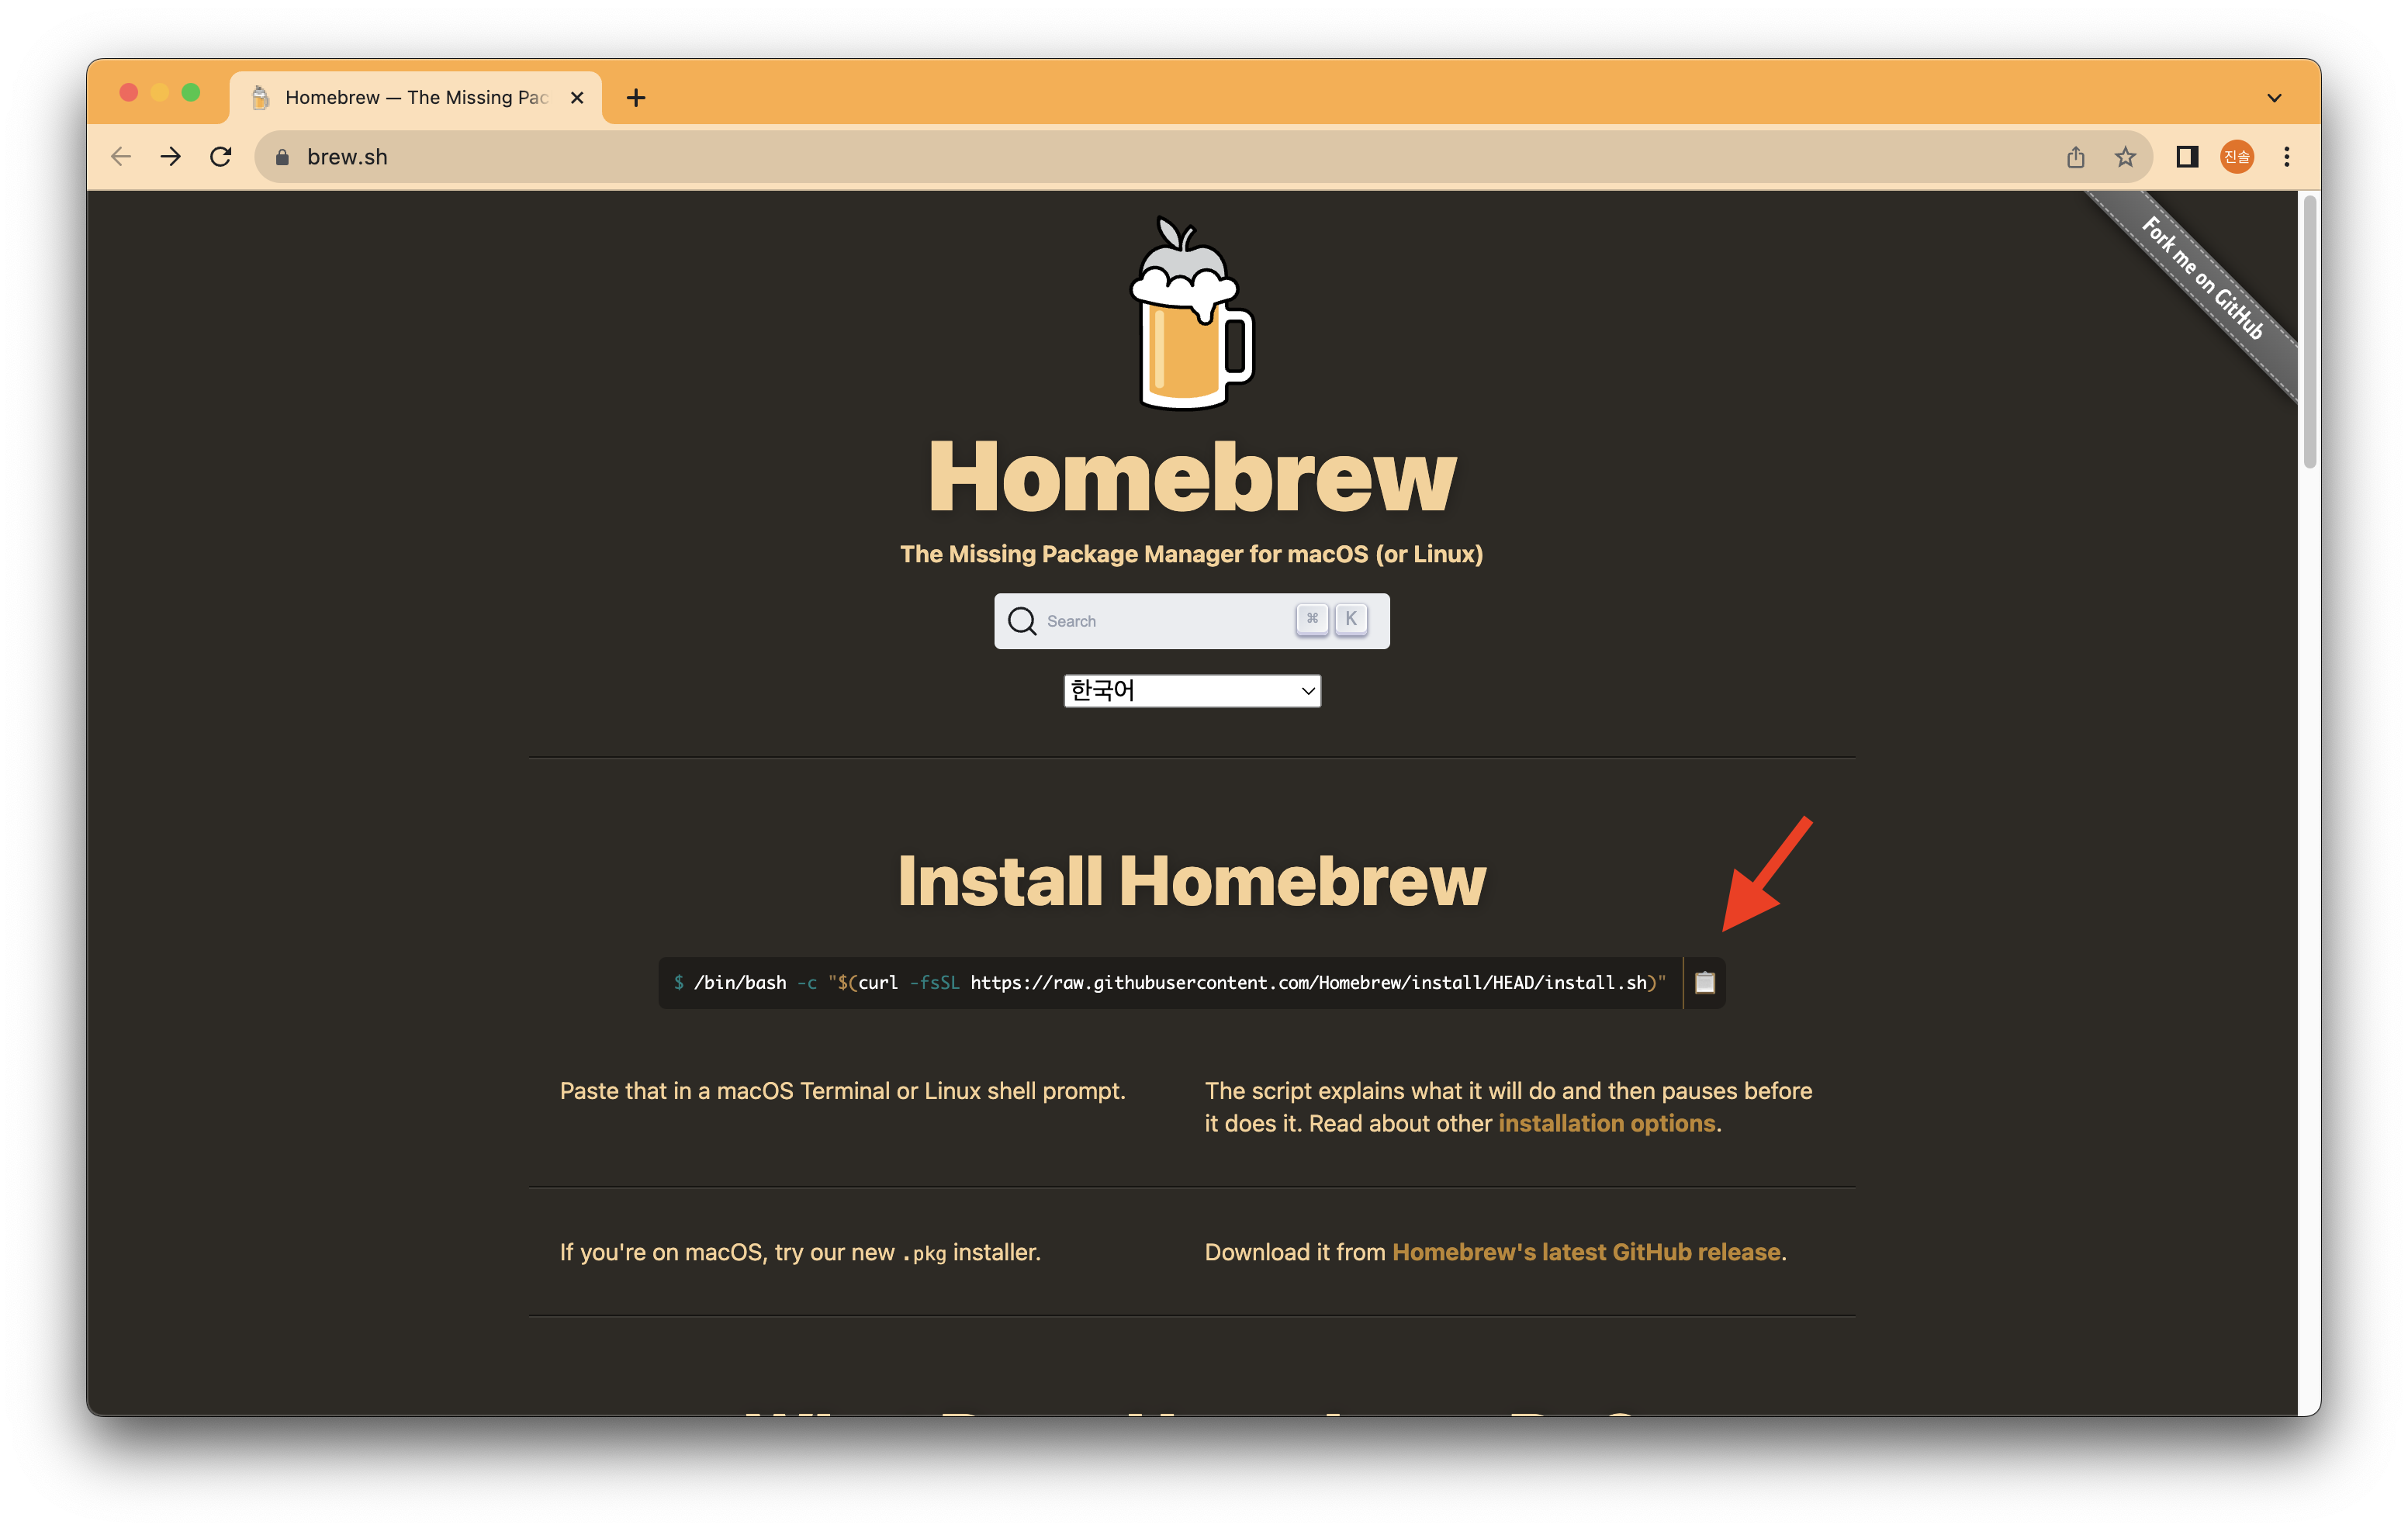2408x1531 pixels.
Task: Open Chrome's three-dot menu
Action: coord(2287,156)
